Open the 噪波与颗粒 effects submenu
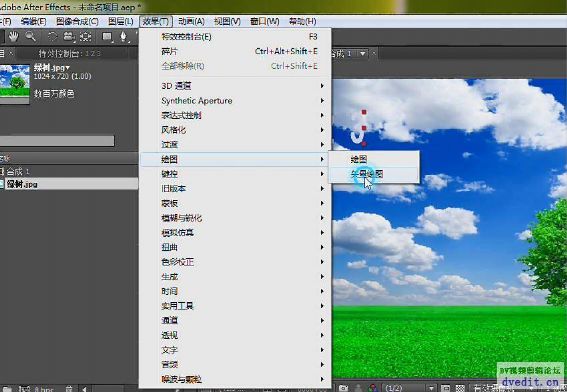Screen dimensions: 567x392 point(235,379)
